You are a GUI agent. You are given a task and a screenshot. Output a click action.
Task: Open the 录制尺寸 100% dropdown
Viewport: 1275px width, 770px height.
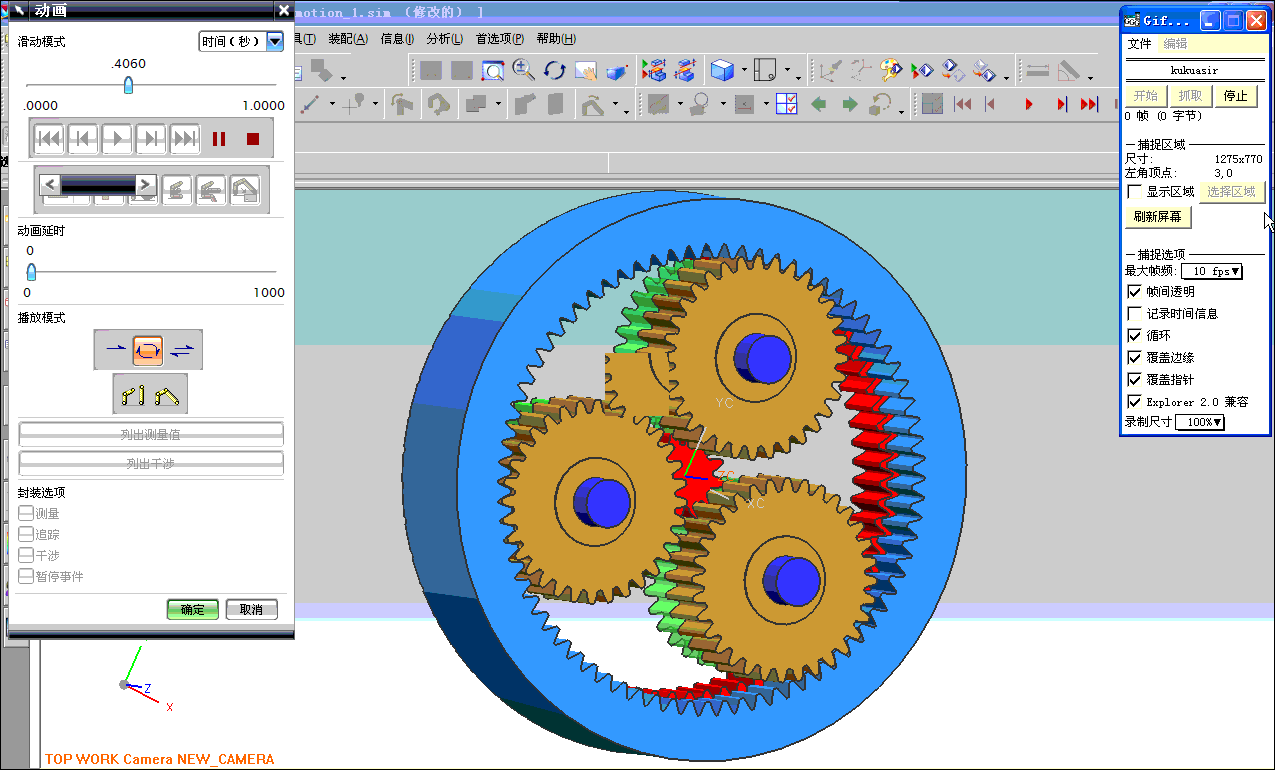click(x=1200, y=422)
